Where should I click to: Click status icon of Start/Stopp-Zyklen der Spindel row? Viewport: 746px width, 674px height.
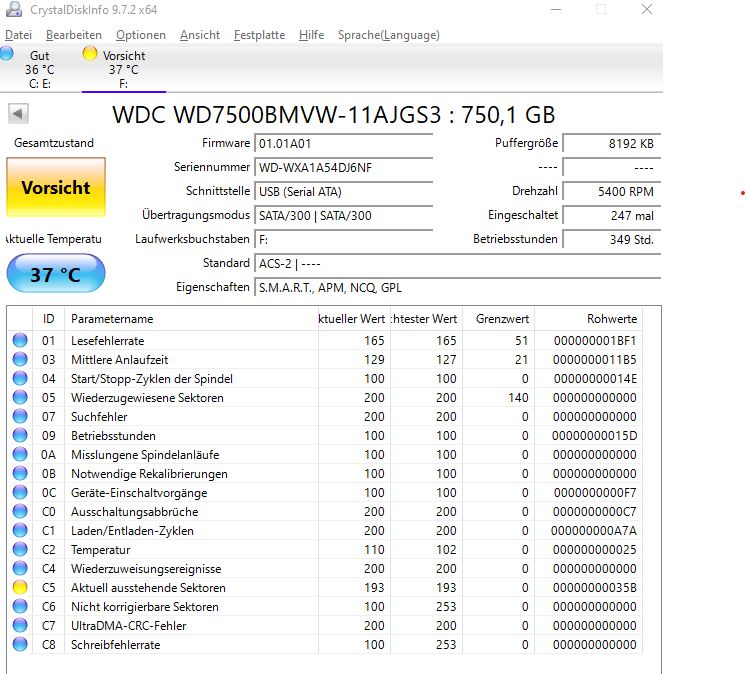20,378
